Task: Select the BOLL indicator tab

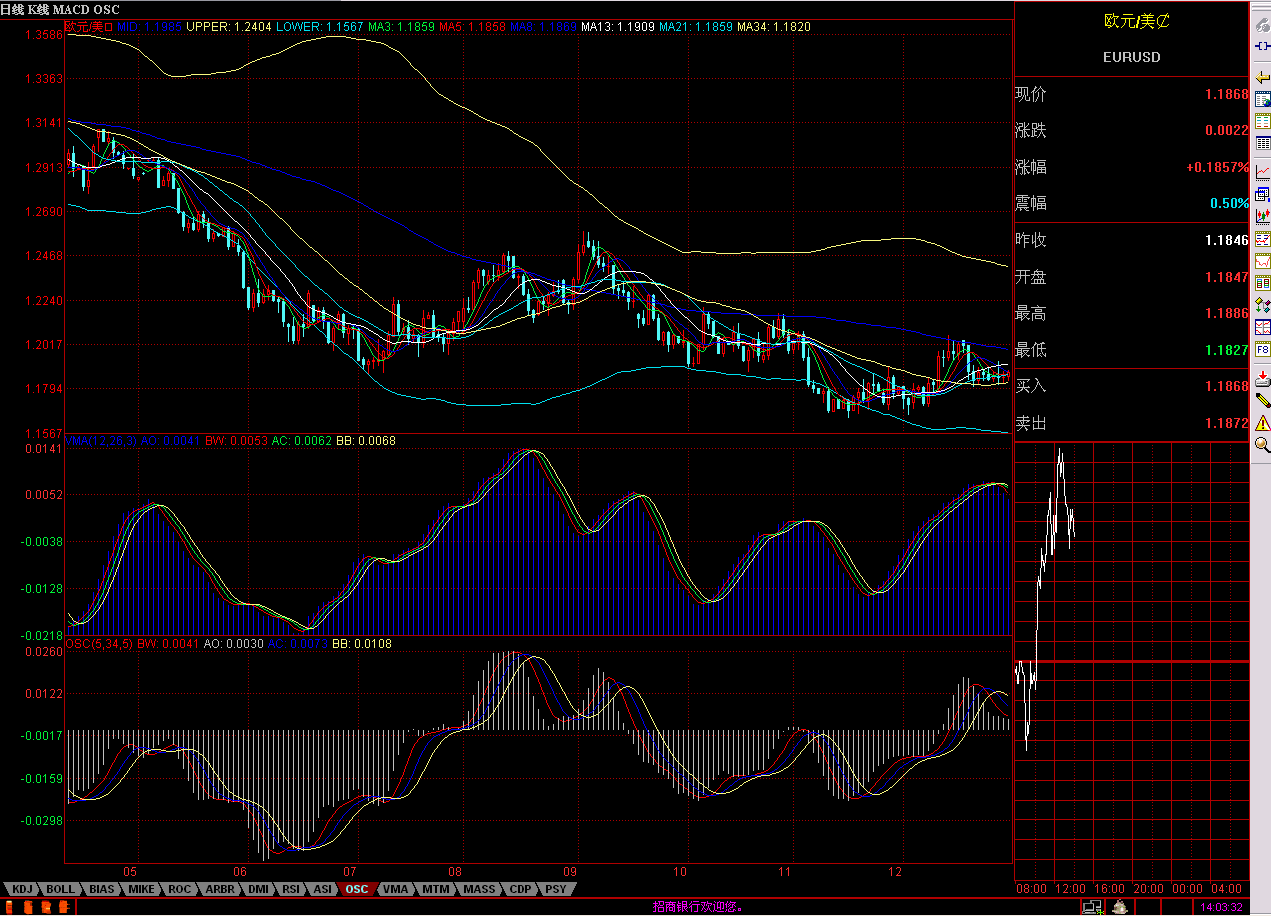Action: [60, 889]
